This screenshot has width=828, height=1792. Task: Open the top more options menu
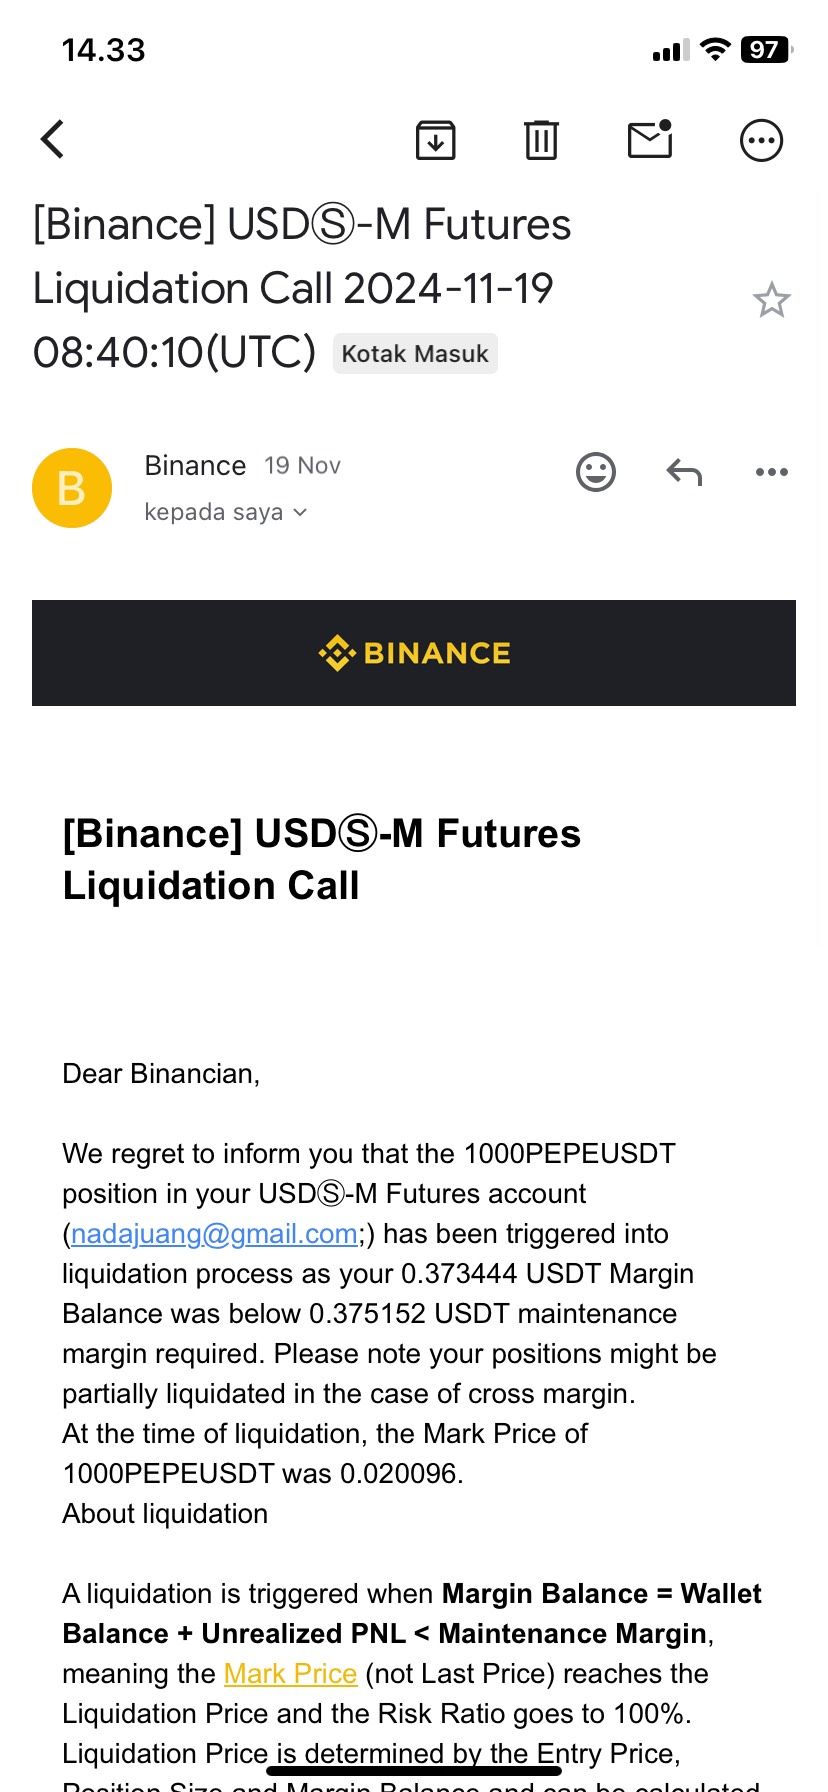click(x=761, y=140)
